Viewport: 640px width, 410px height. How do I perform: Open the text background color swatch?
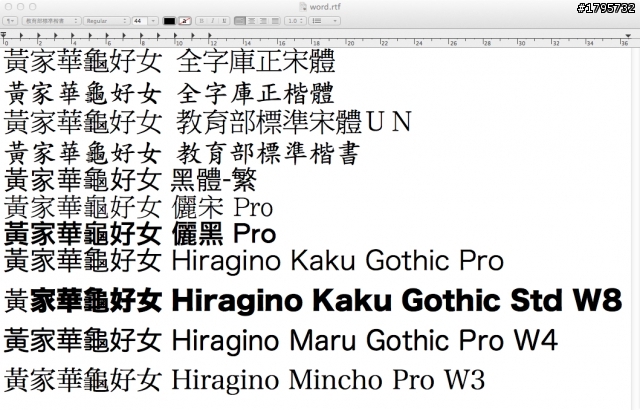tap(185, 21)
